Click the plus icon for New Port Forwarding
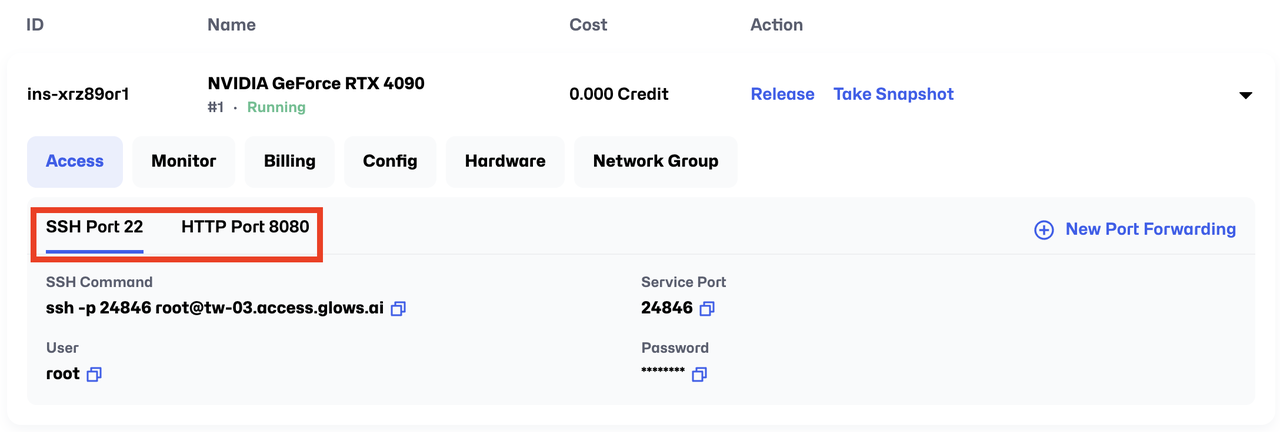 tap(1043, 230)
